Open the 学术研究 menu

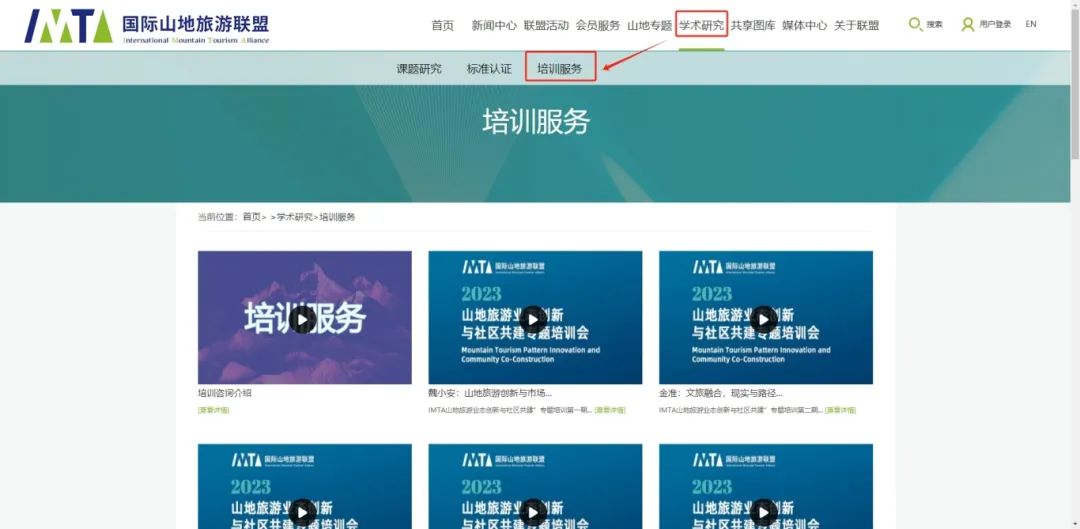701,25
